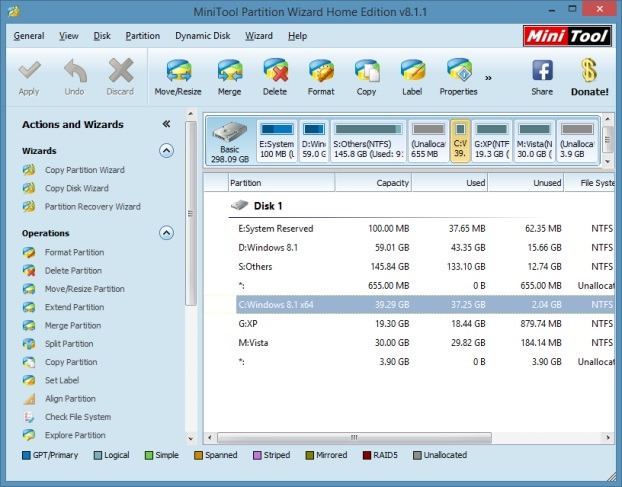Viewport: 622px width, 487px height.
Task: Click the Check File System link
Action: coord(78,417)
